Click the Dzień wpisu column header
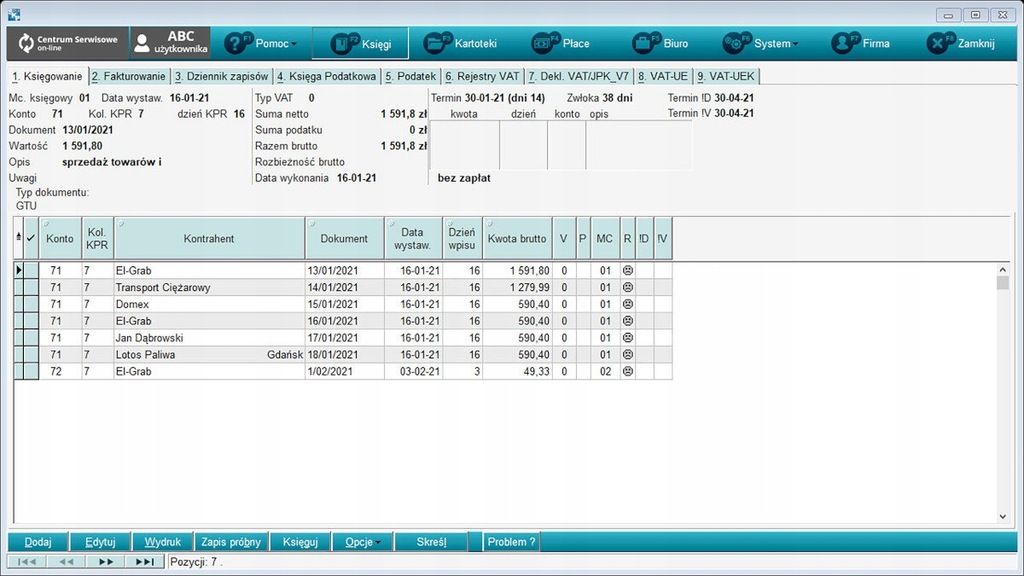1024x576 pixels. (462, 239)
